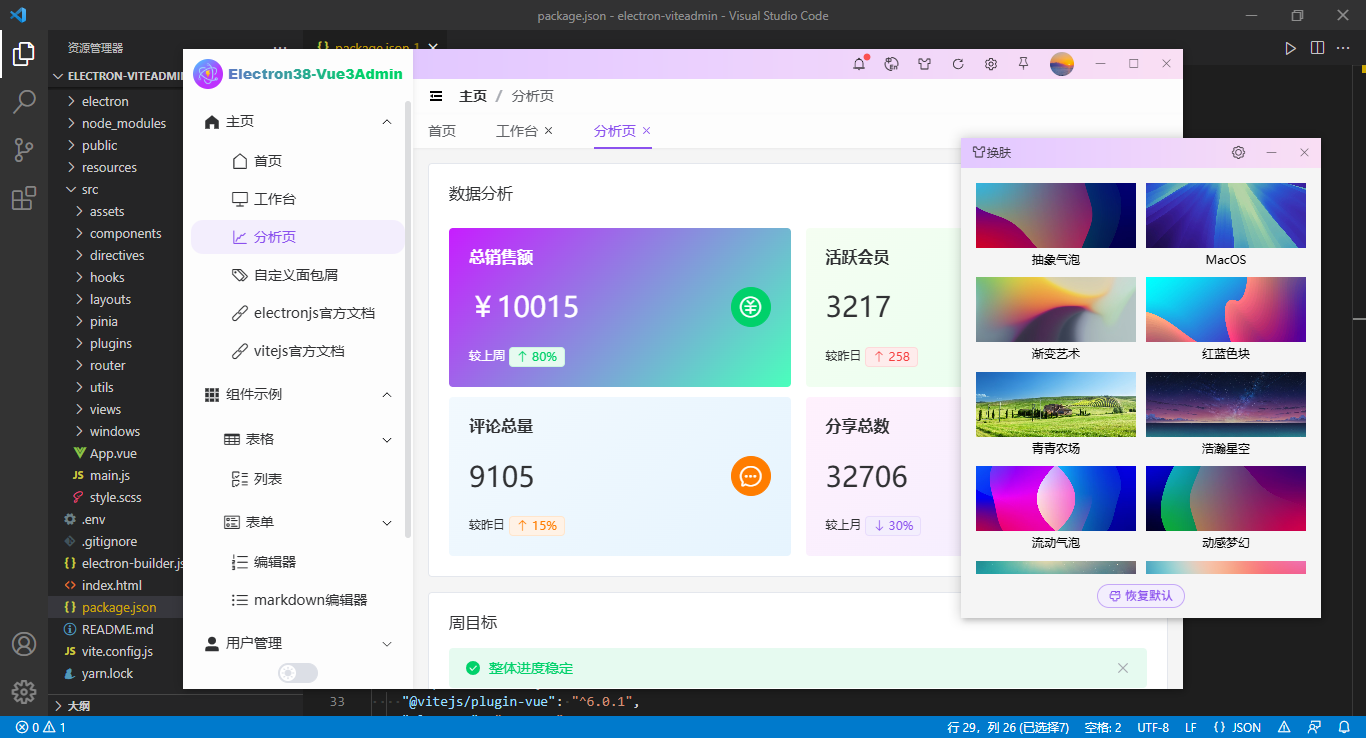Viewport: 1366px width, 738px height.
Task: Select the 青青农场 wallpaper thumbnail
Action: tap(1055, 404)
